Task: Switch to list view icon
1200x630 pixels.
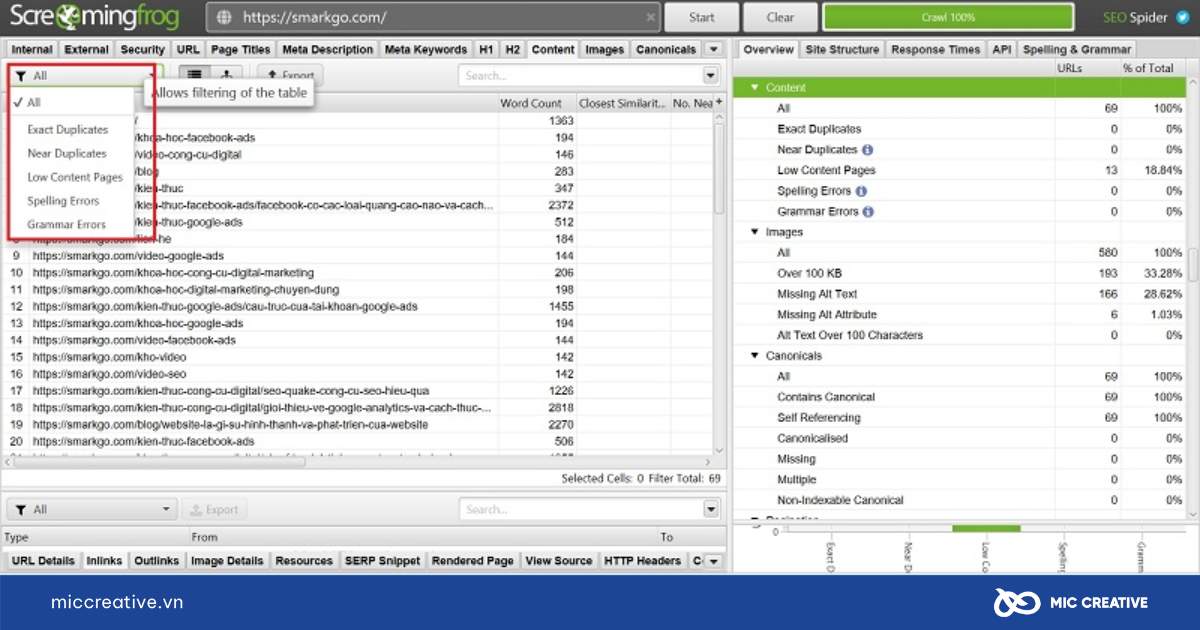Action: tap(194, 75)
